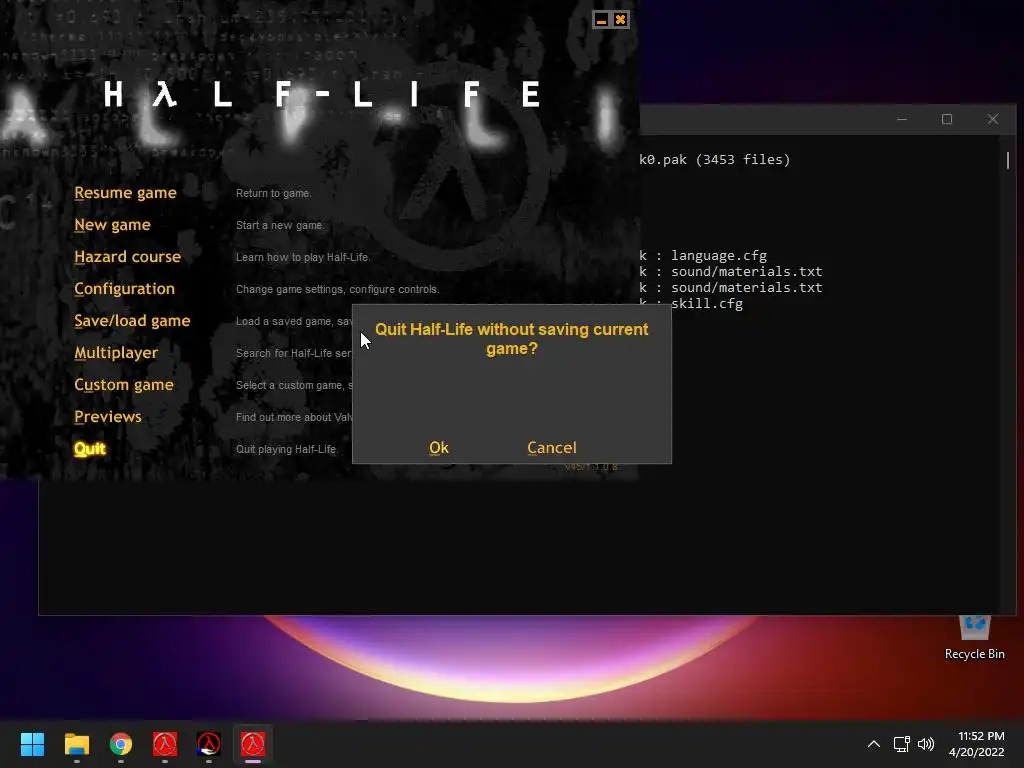Switch to first Half-Life taskbar icon
Screen dimensions: 1024x768
[165, 744]
